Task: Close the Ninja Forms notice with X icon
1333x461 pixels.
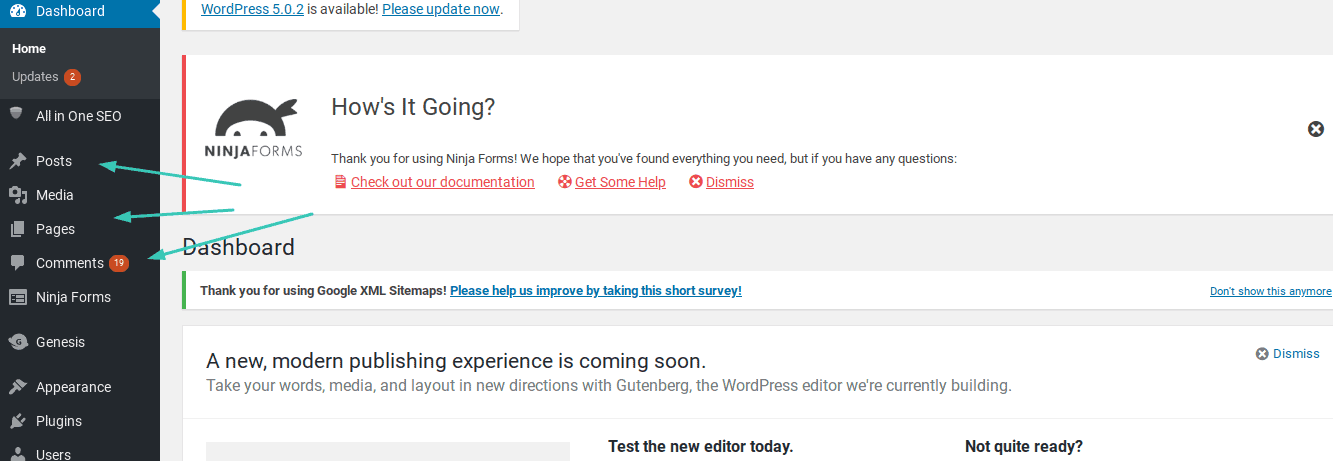Action: 1316,129
